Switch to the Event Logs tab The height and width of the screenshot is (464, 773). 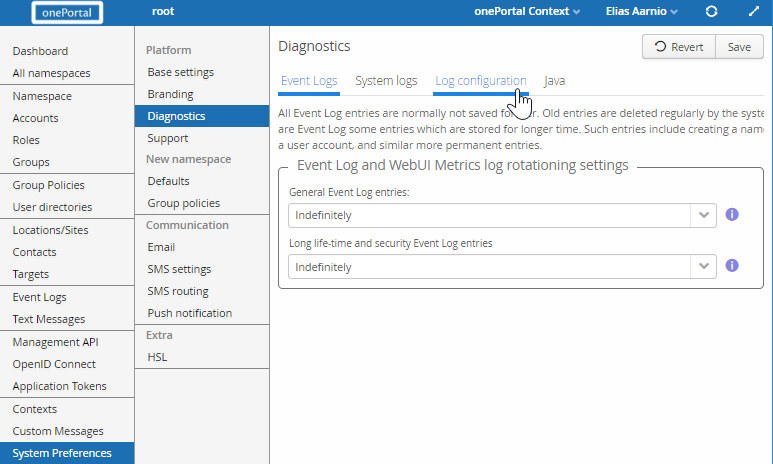(x=309, y=81)
